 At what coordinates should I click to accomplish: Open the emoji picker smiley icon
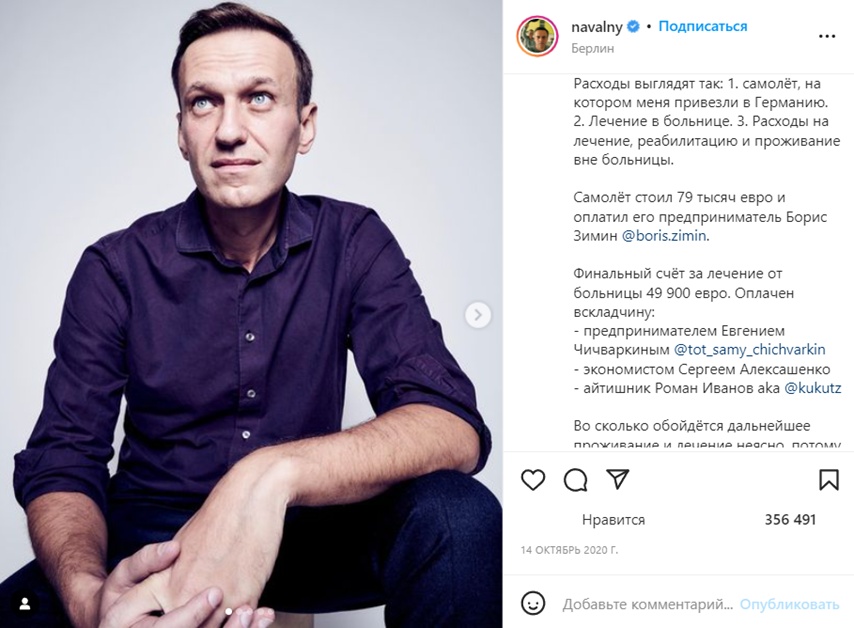click(533, 603)
